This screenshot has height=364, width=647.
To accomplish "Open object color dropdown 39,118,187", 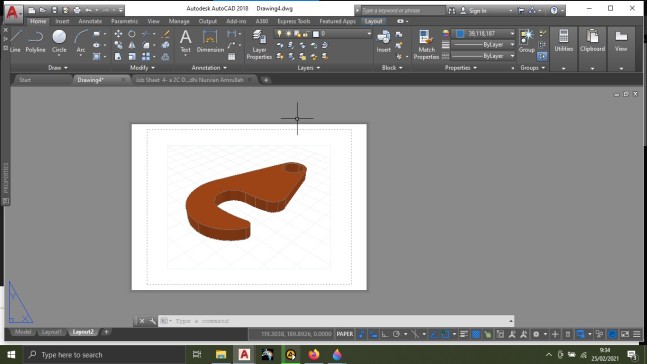I will pyautogui.click(x=484, y=33).
